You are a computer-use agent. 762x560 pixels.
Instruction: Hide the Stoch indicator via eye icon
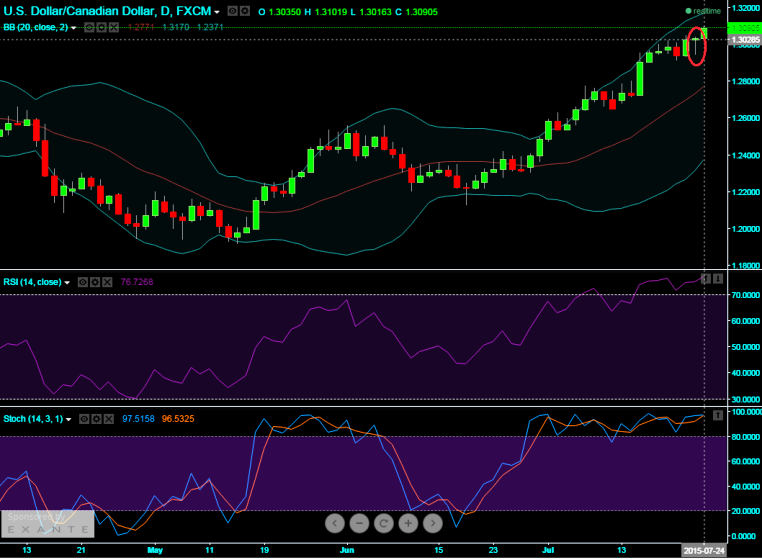tap(84, 419)
